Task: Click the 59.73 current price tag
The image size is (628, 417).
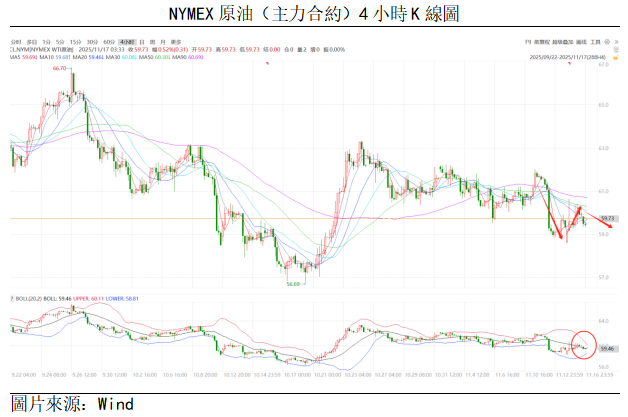Action: coord(607,218)
